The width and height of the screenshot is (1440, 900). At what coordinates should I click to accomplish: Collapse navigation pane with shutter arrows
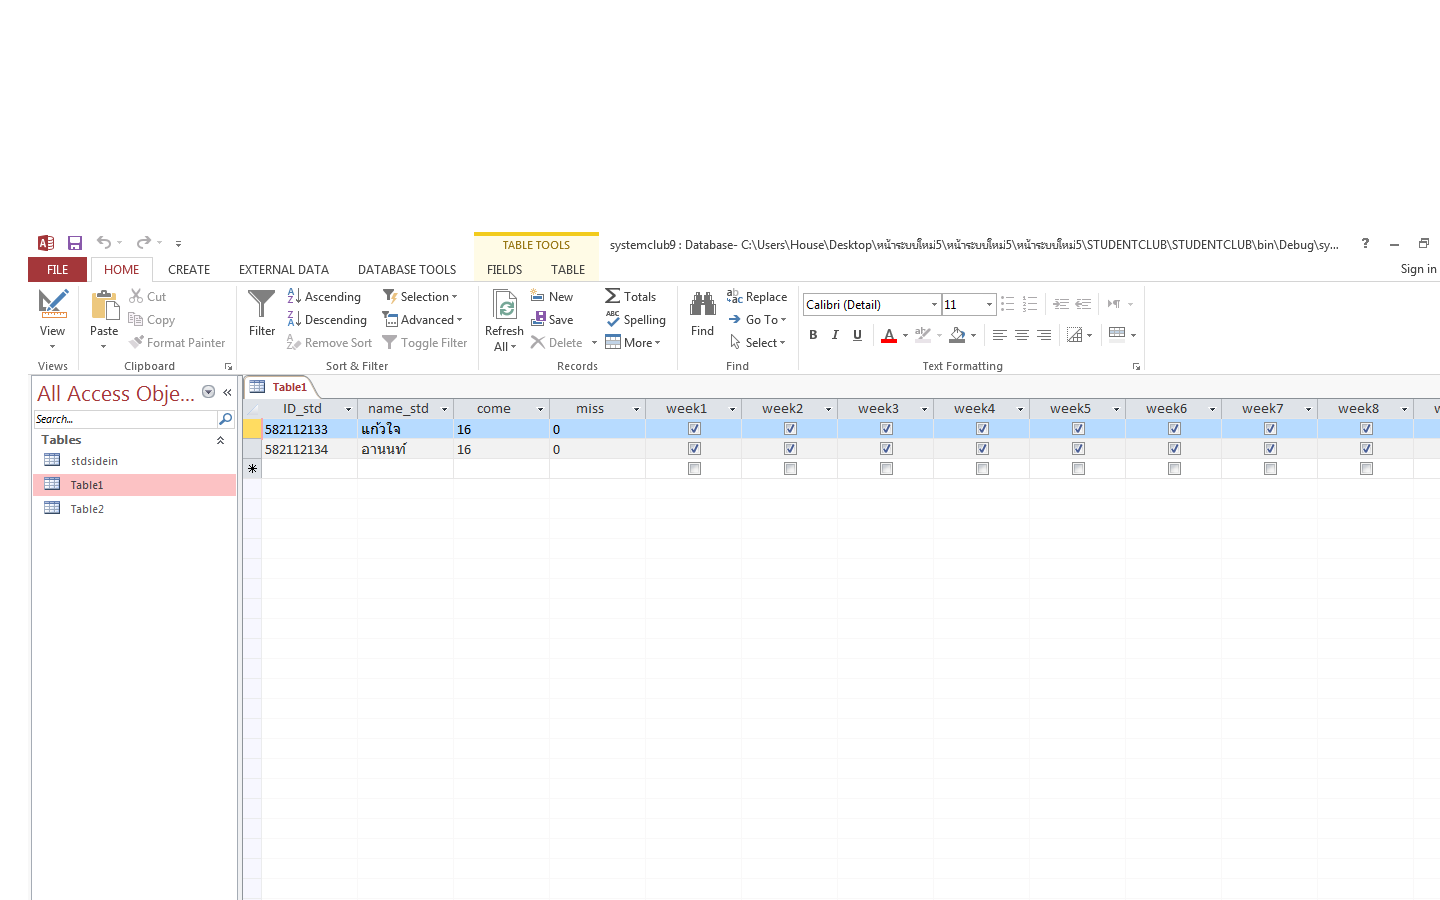click(x=227, y=393)
